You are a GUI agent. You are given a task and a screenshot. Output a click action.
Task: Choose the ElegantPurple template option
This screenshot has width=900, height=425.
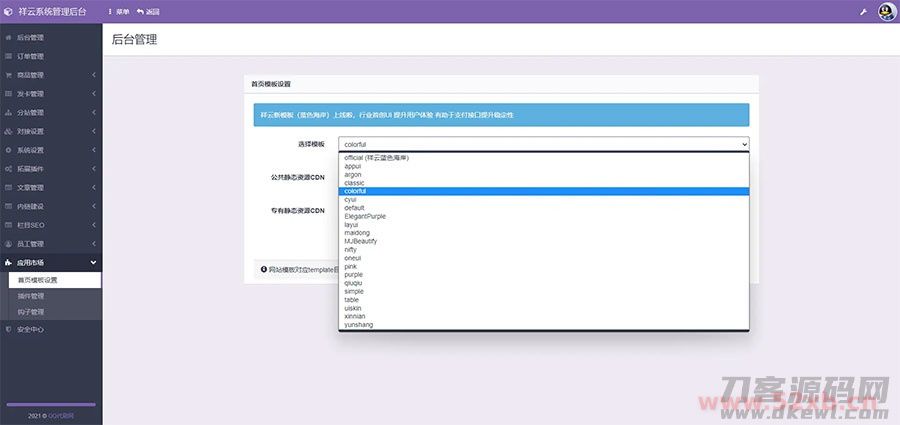[365, 216]
